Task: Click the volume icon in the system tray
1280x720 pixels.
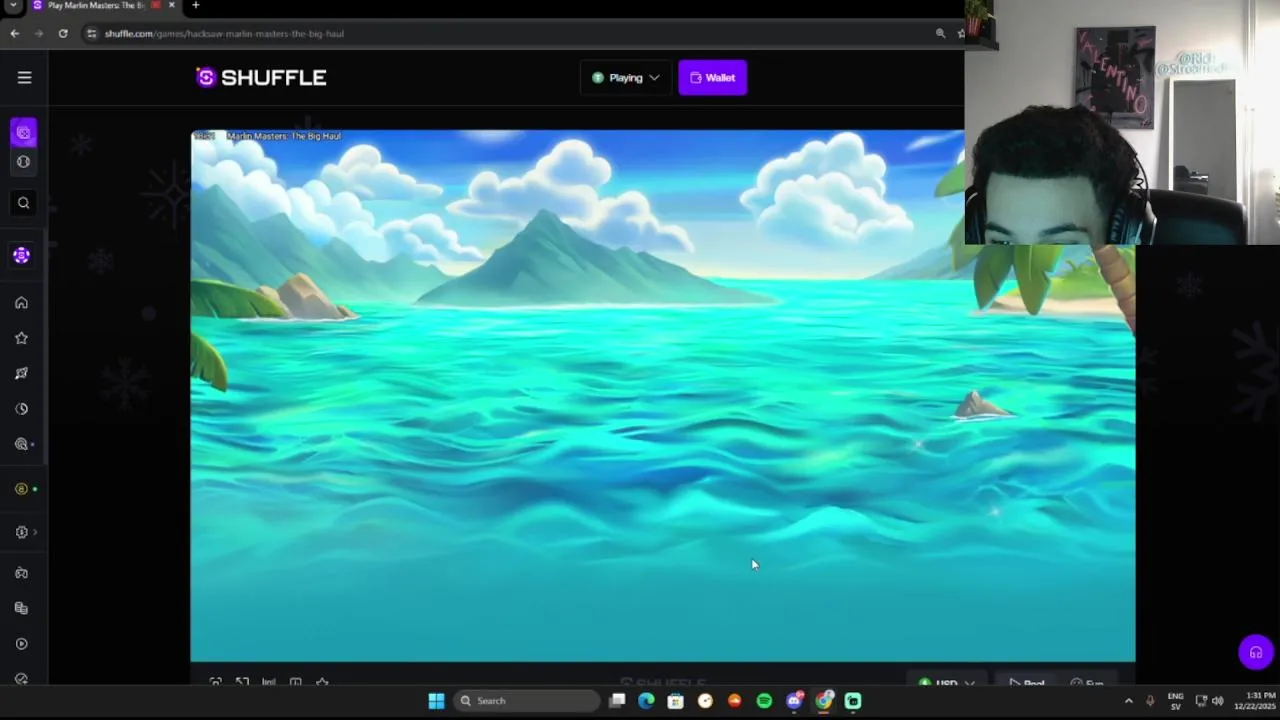Action: [1217, 701]
